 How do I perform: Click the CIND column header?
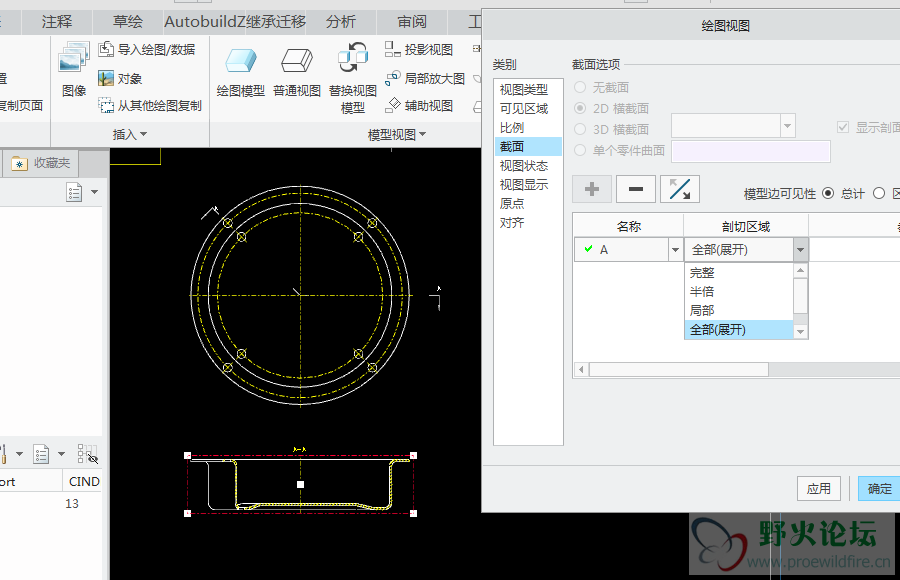coord(84,481)
